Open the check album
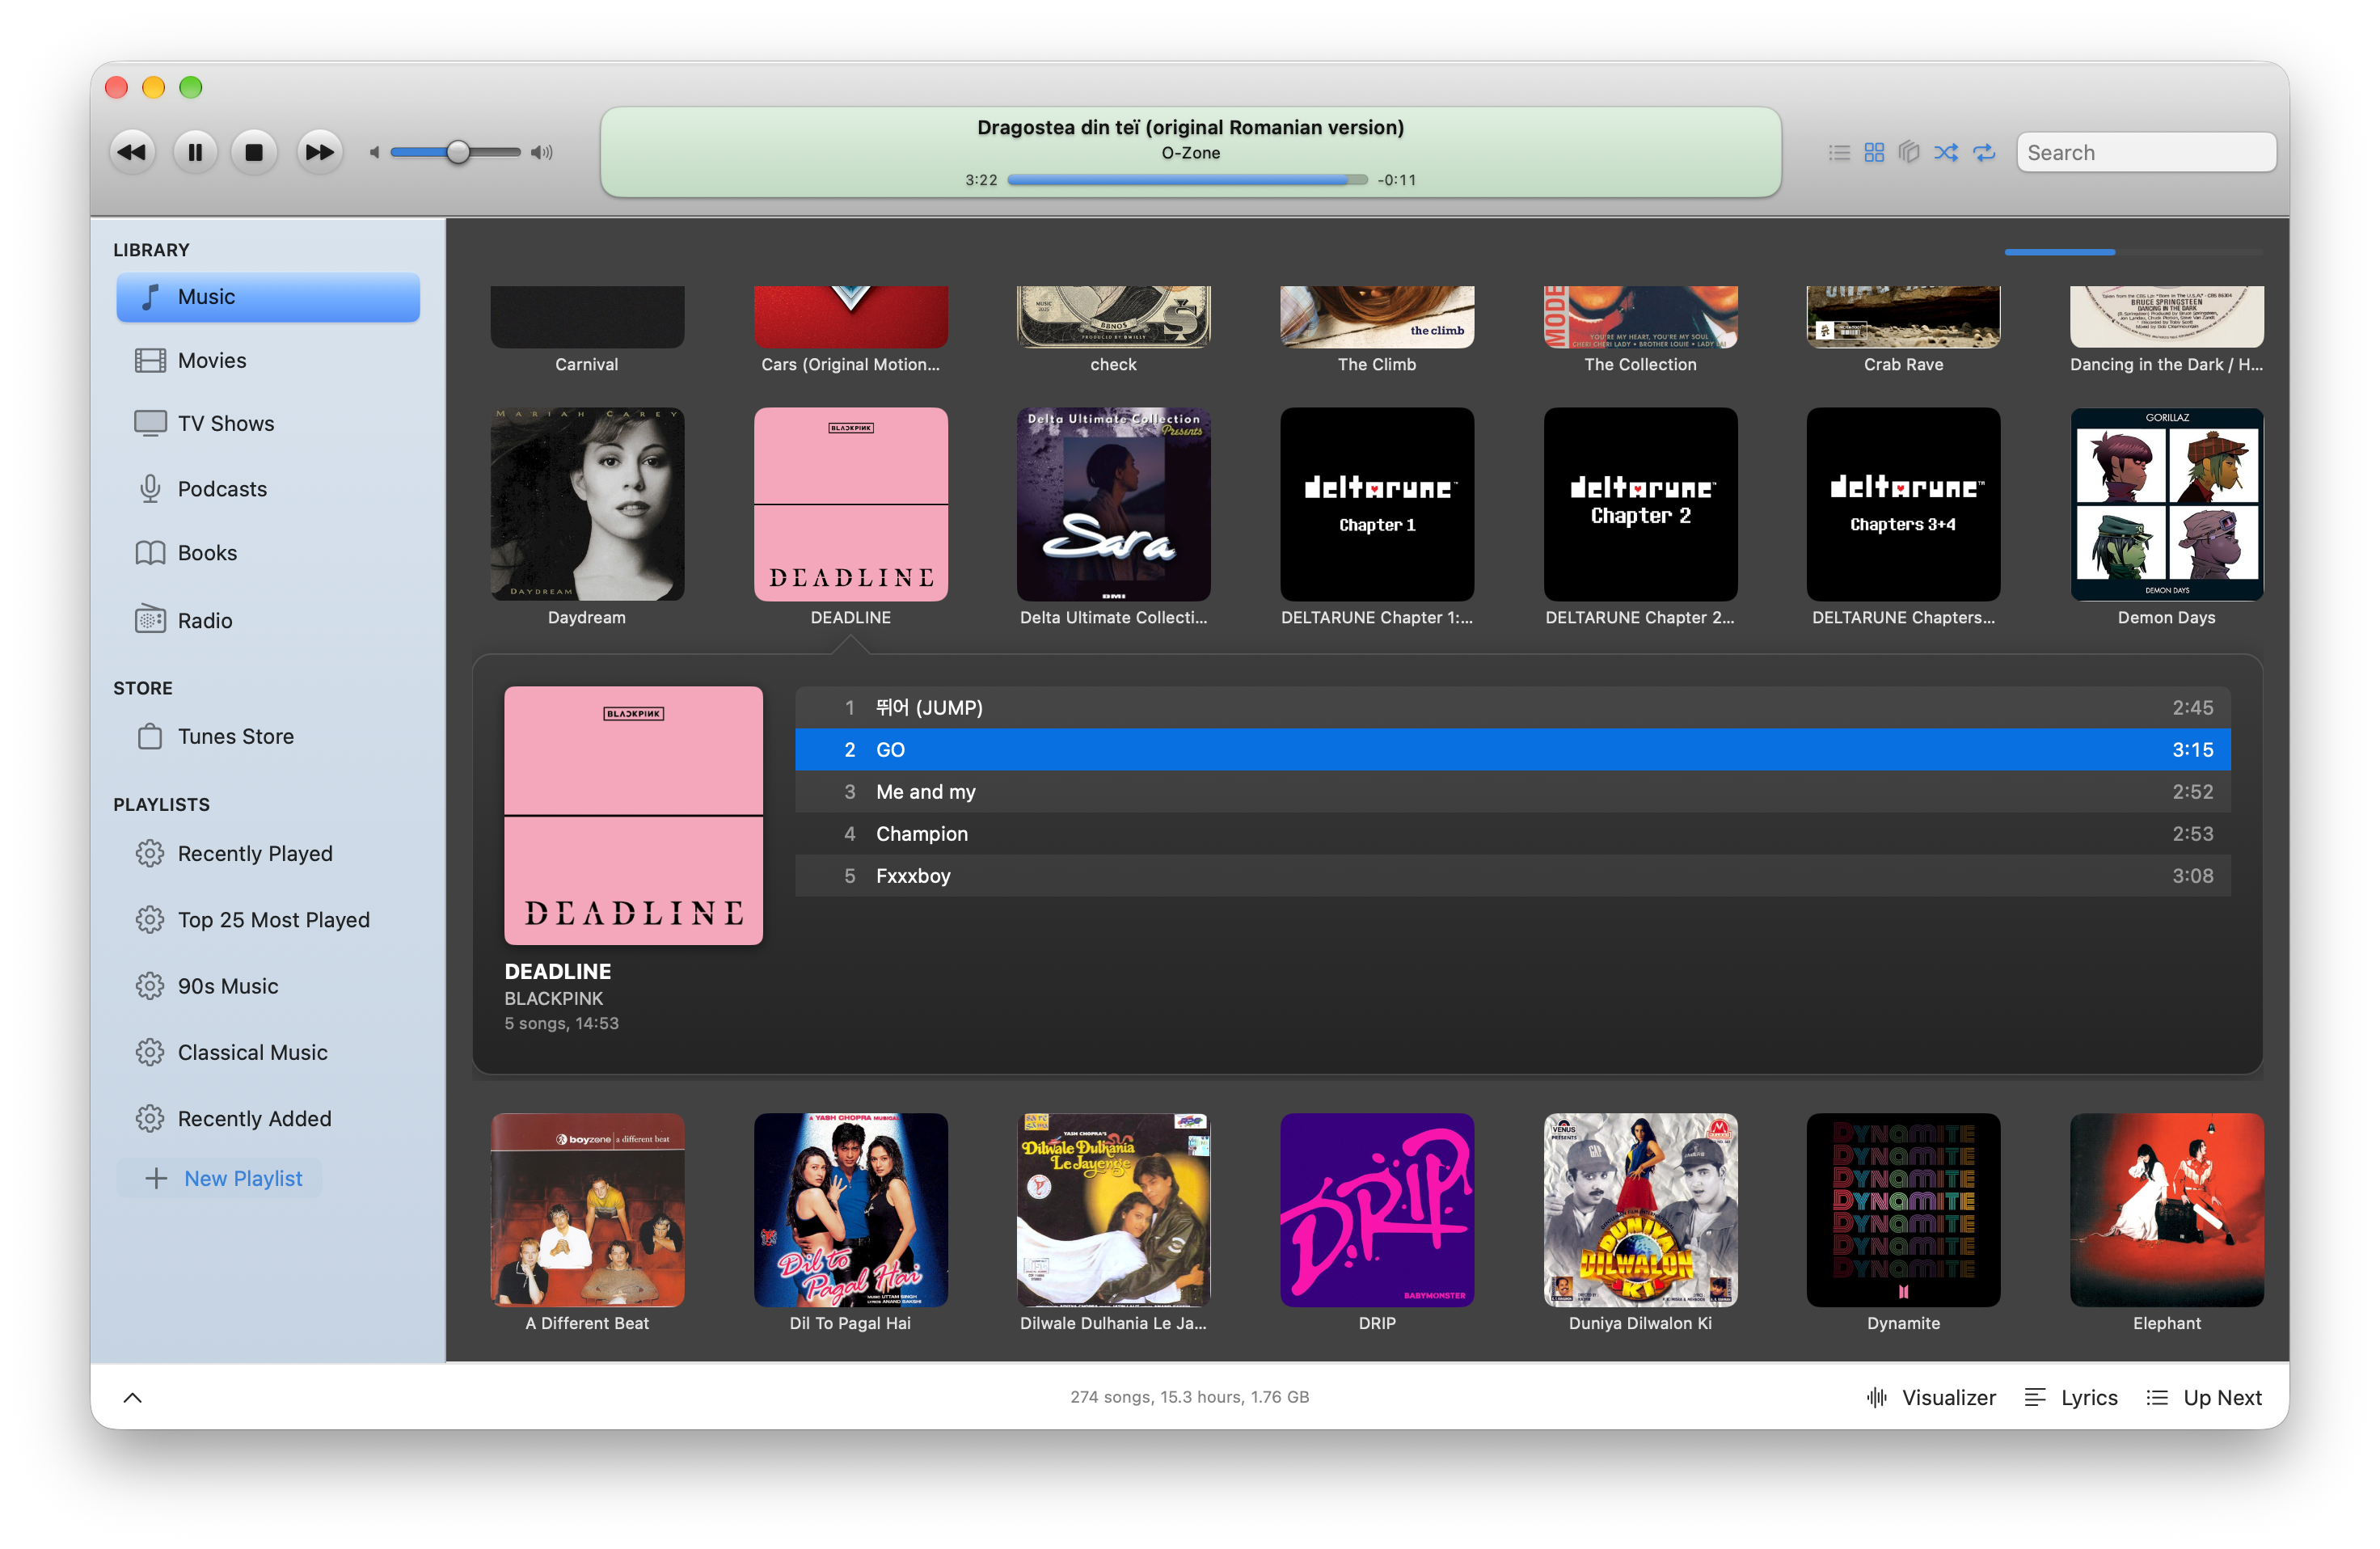Image resolution: width=2380 pixels, height=1549 pixels. pos(1113,317)
